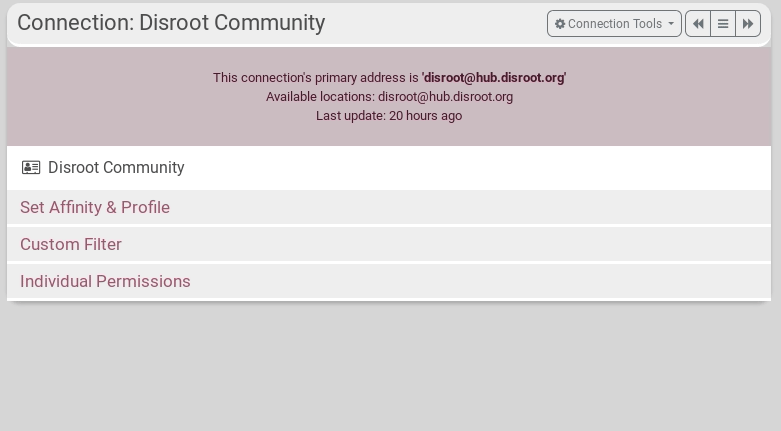Expand the Individual Permissions section

coord(105,281)
